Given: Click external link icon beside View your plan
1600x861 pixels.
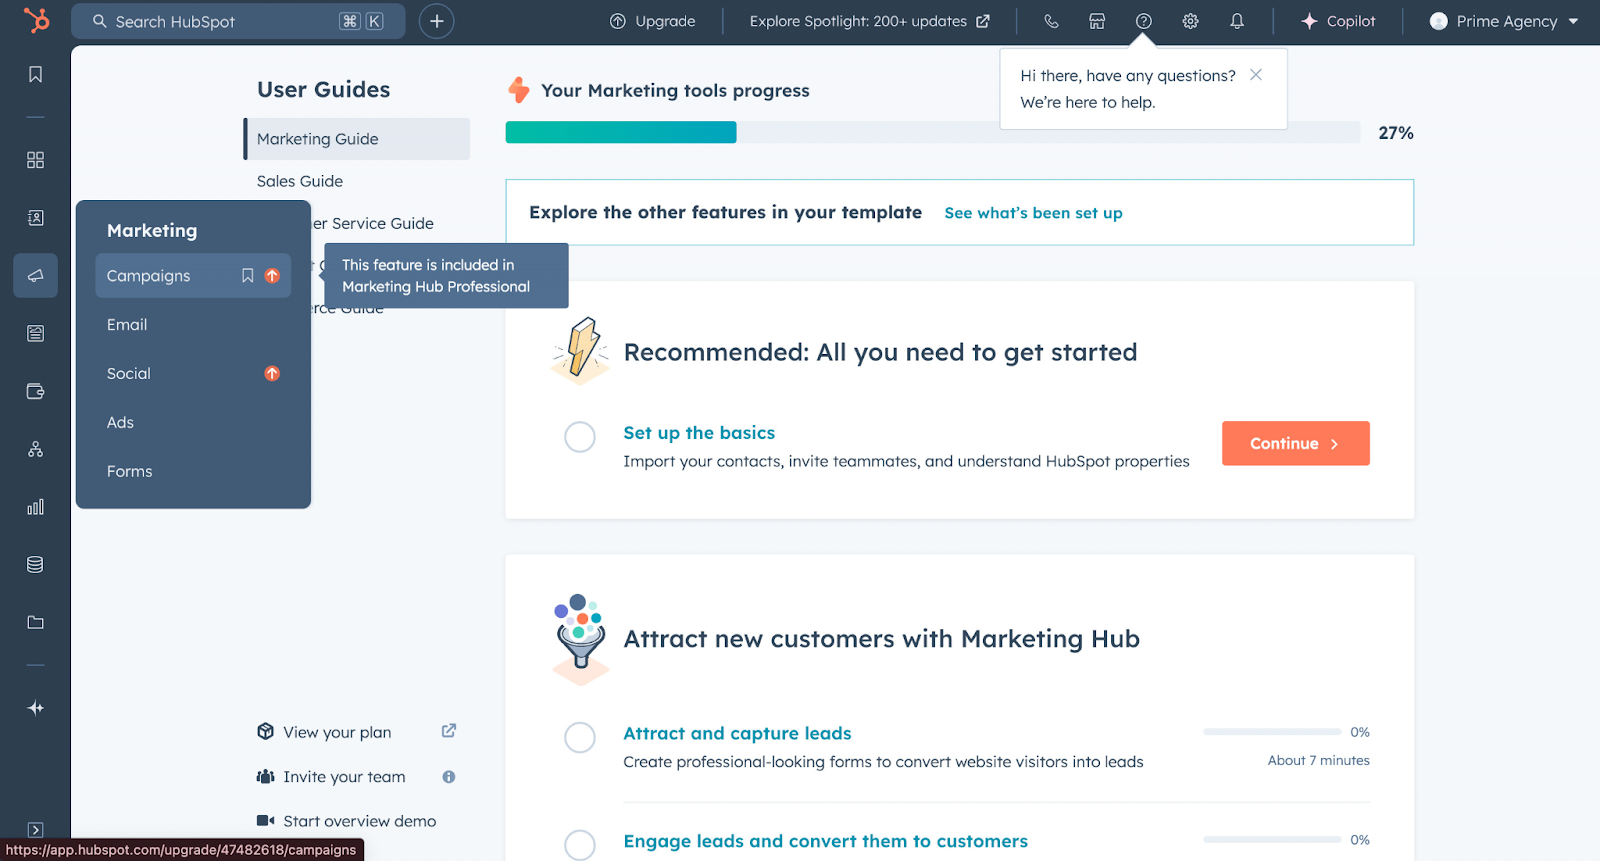Looking at the screenshot, I should [449, 731].
